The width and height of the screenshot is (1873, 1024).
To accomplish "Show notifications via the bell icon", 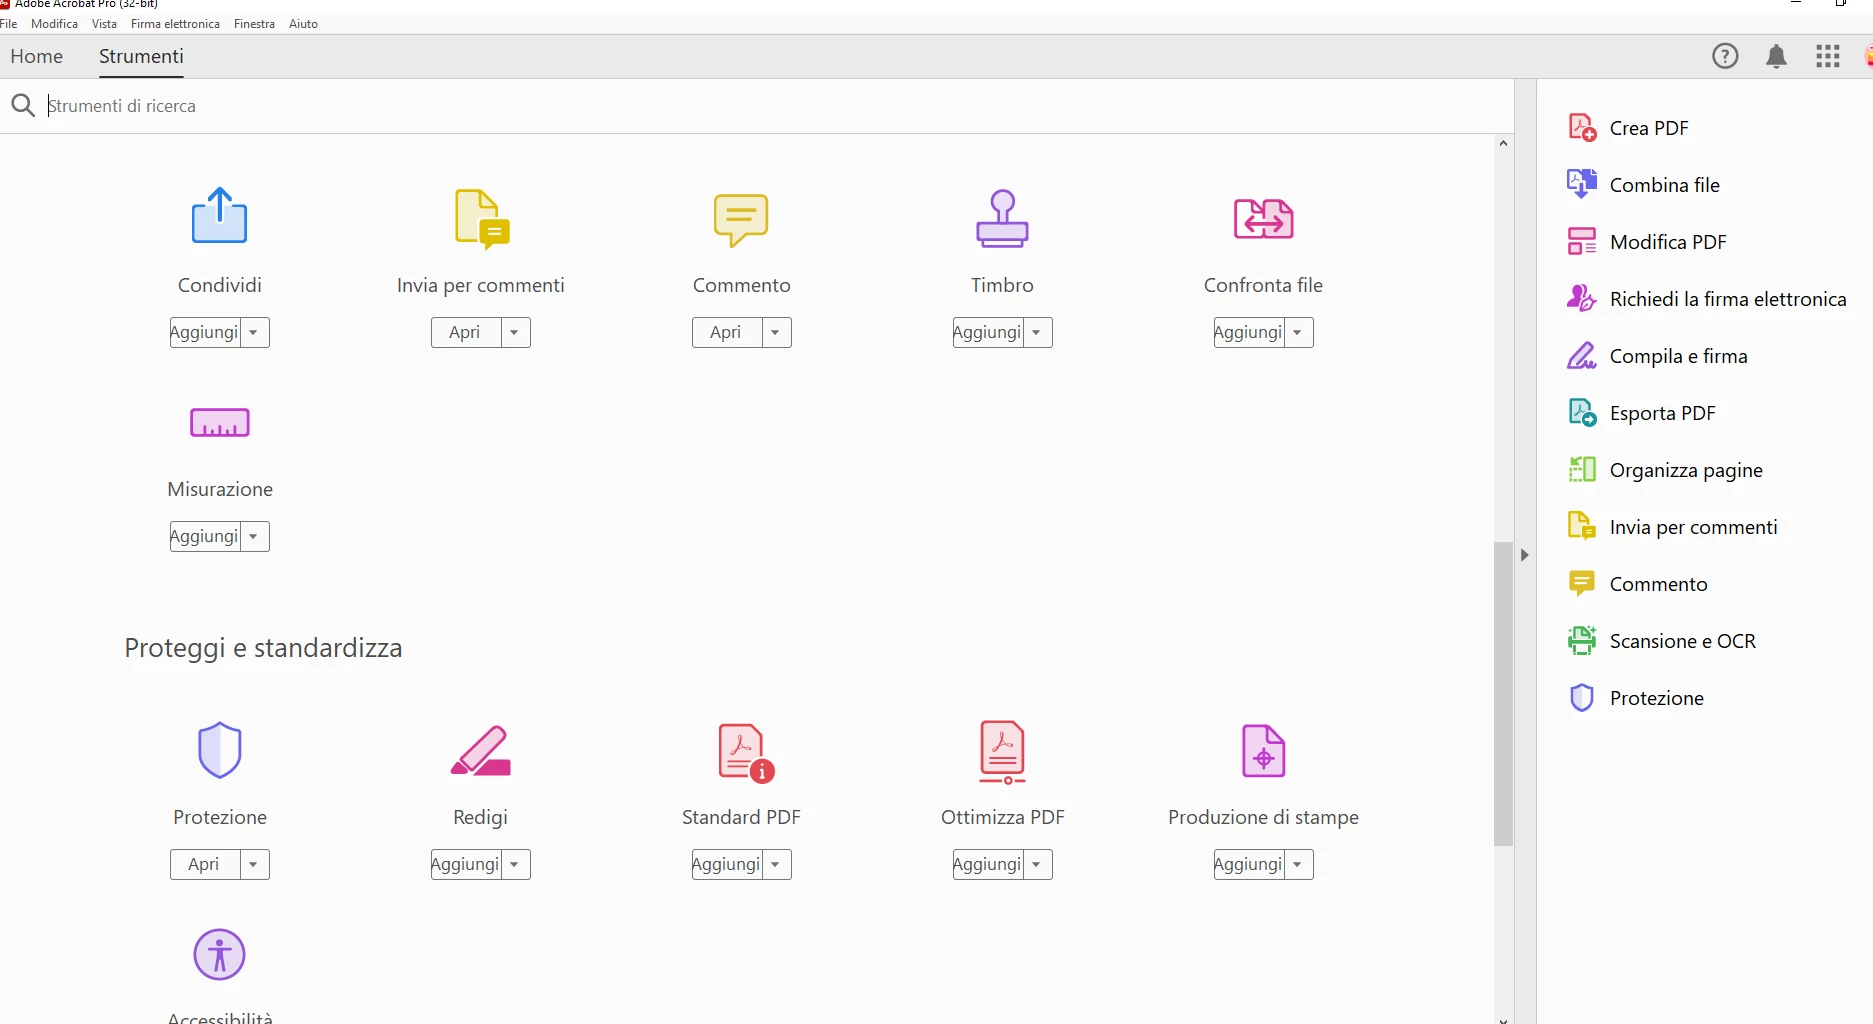I will coord(1776,56).
